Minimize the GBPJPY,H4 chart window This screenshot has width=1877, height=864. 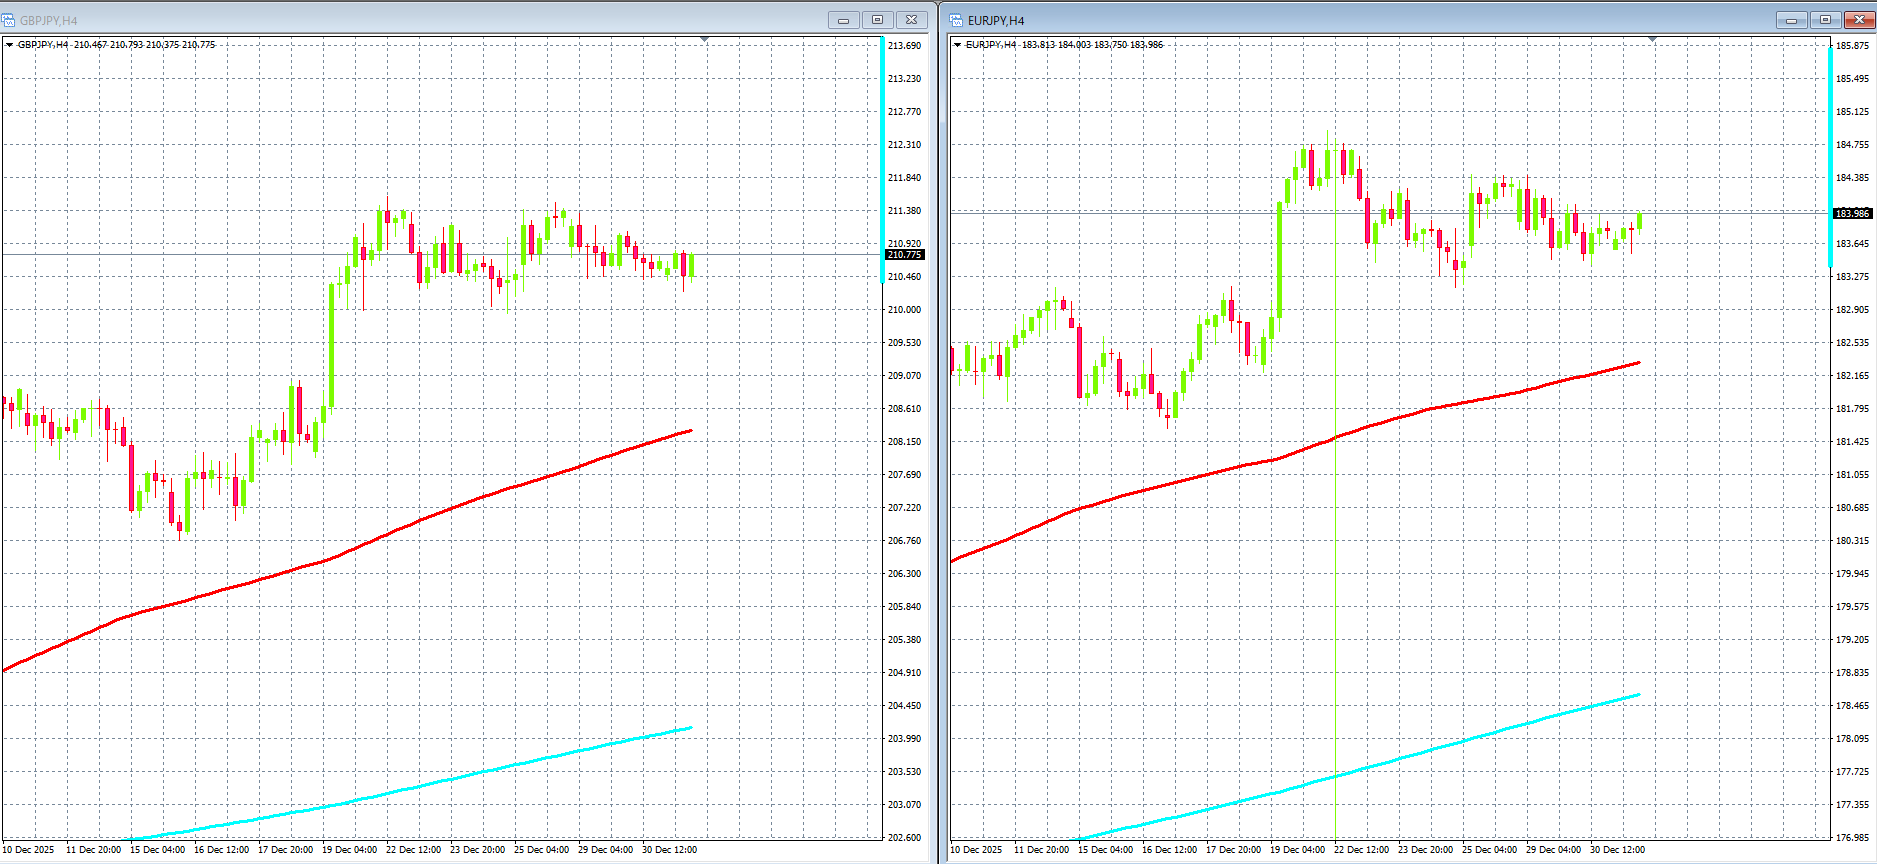(x=843, y=20)
